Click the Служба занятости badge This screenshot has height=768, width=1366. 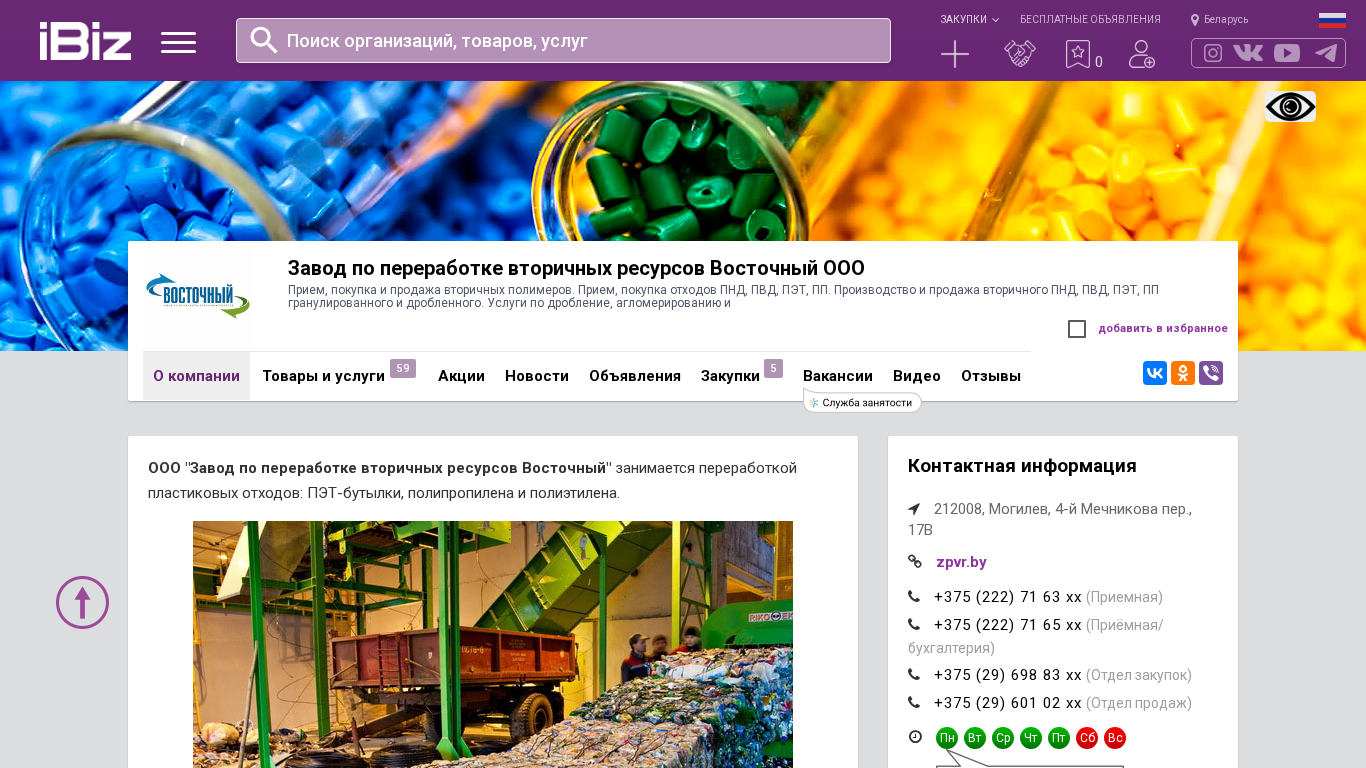pyautogui.click(x=862, y=403)
